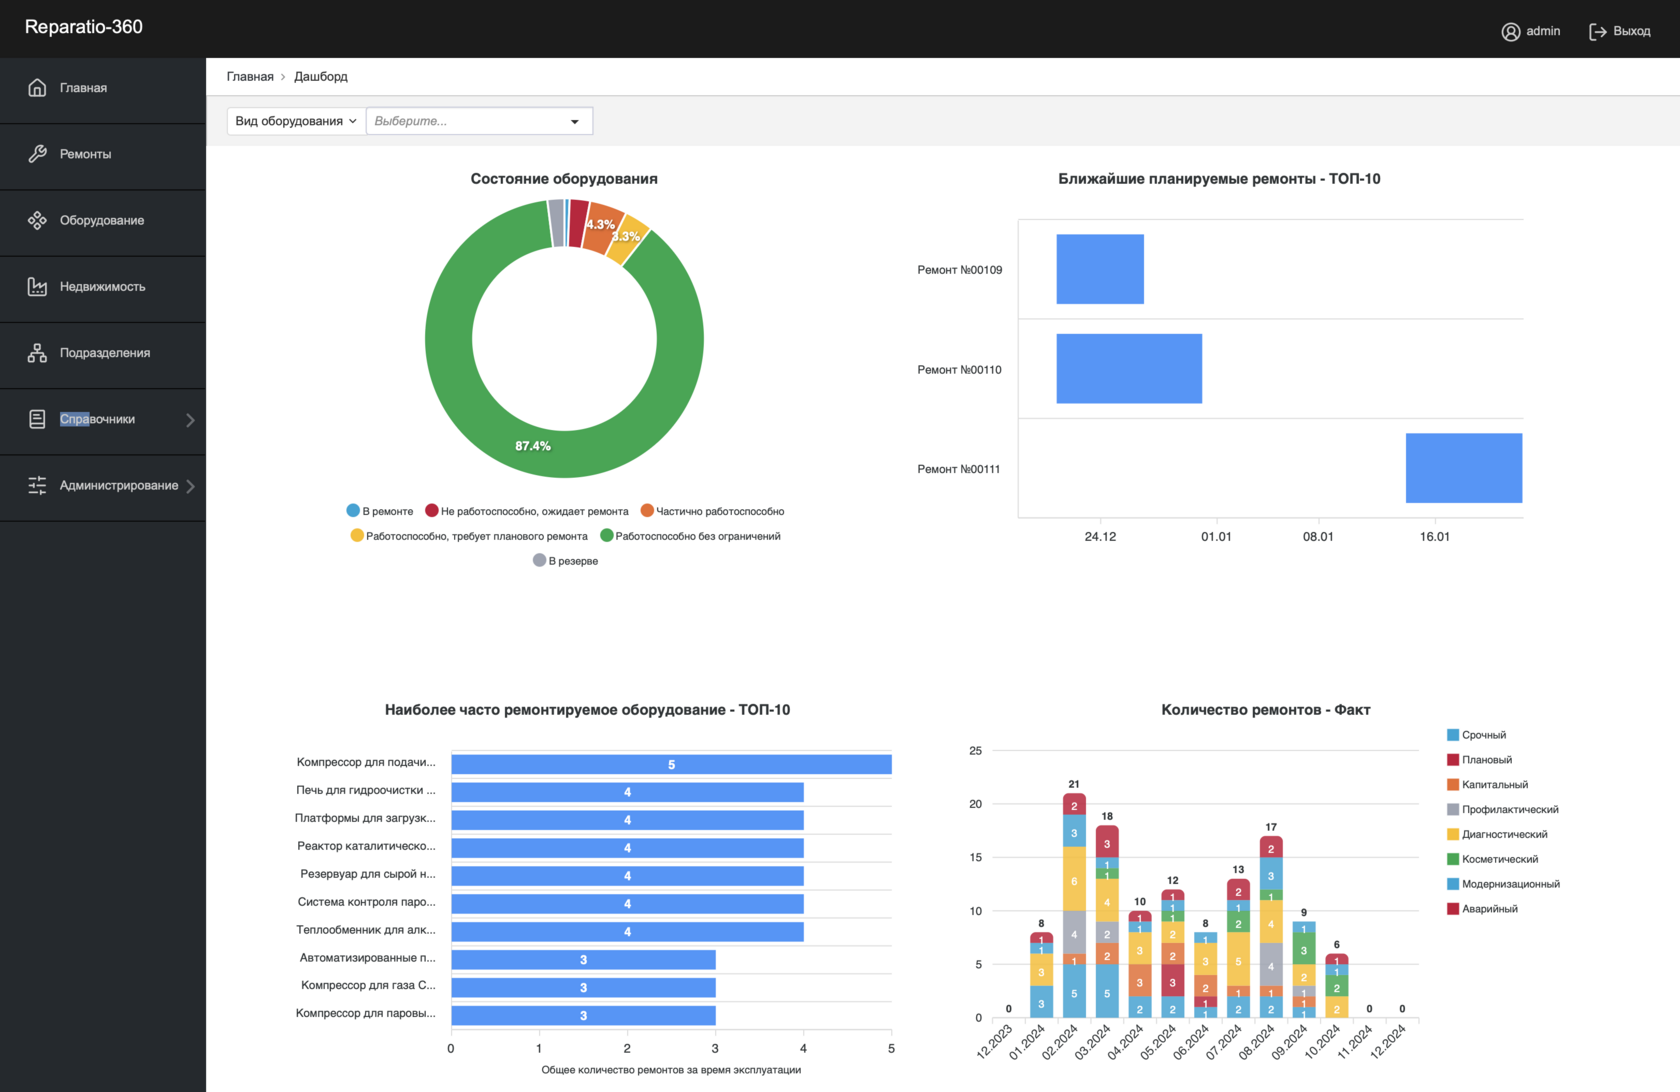Click the Модернизационный legend entry
The height and width of the screenshot is (1092, 1680).
pyautogui.click(x=1503, y=884)
